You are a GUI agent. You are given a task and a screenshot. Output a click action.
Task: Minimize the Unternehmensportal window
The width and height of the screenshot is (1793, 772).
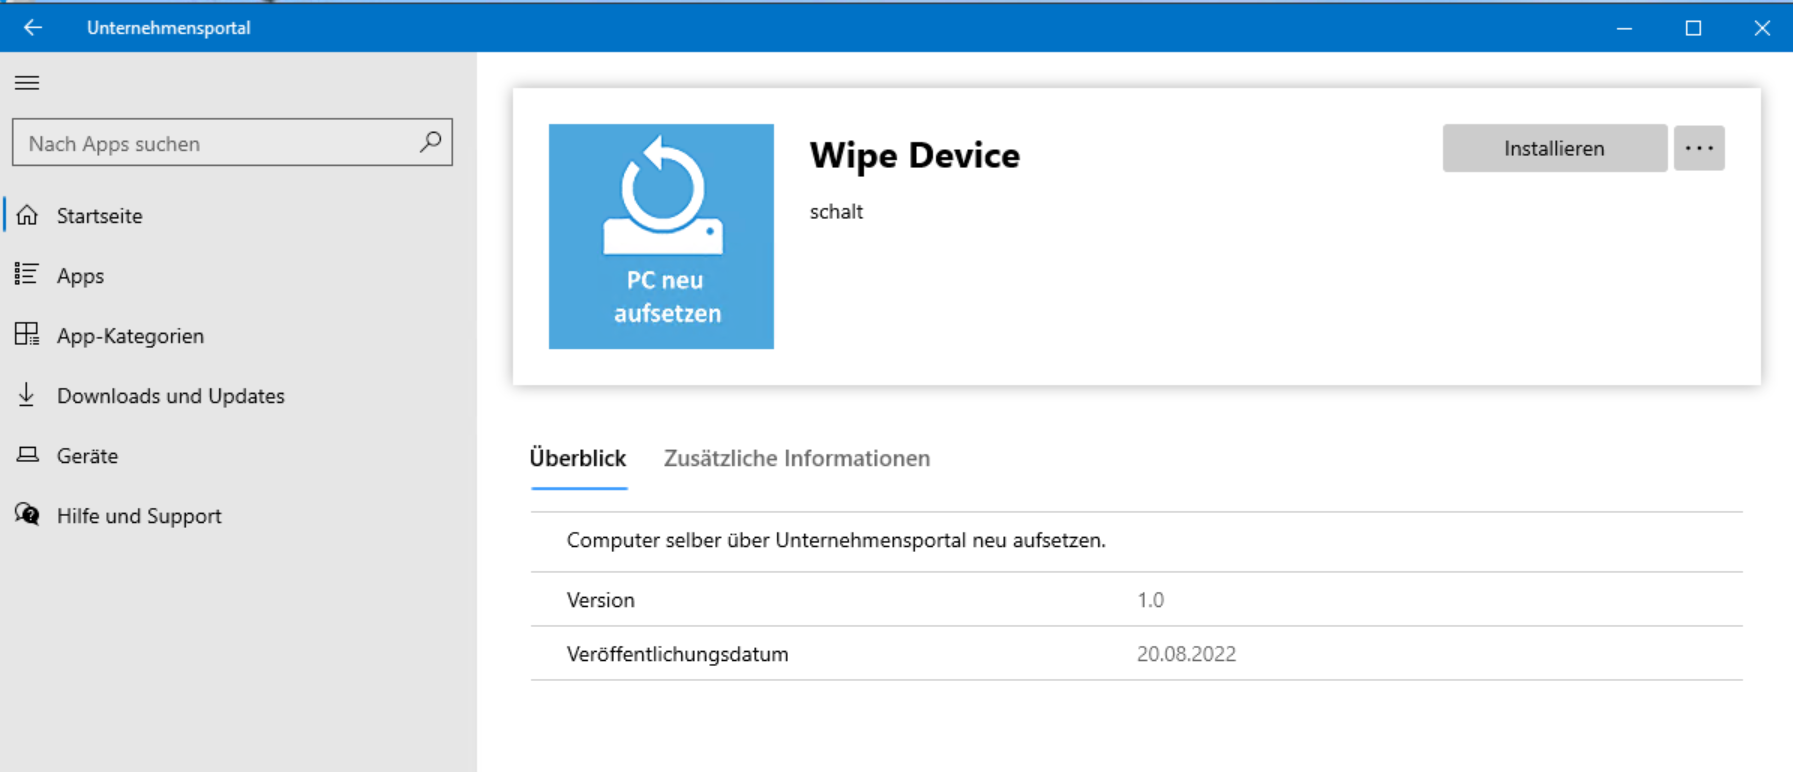[1624, 28]
